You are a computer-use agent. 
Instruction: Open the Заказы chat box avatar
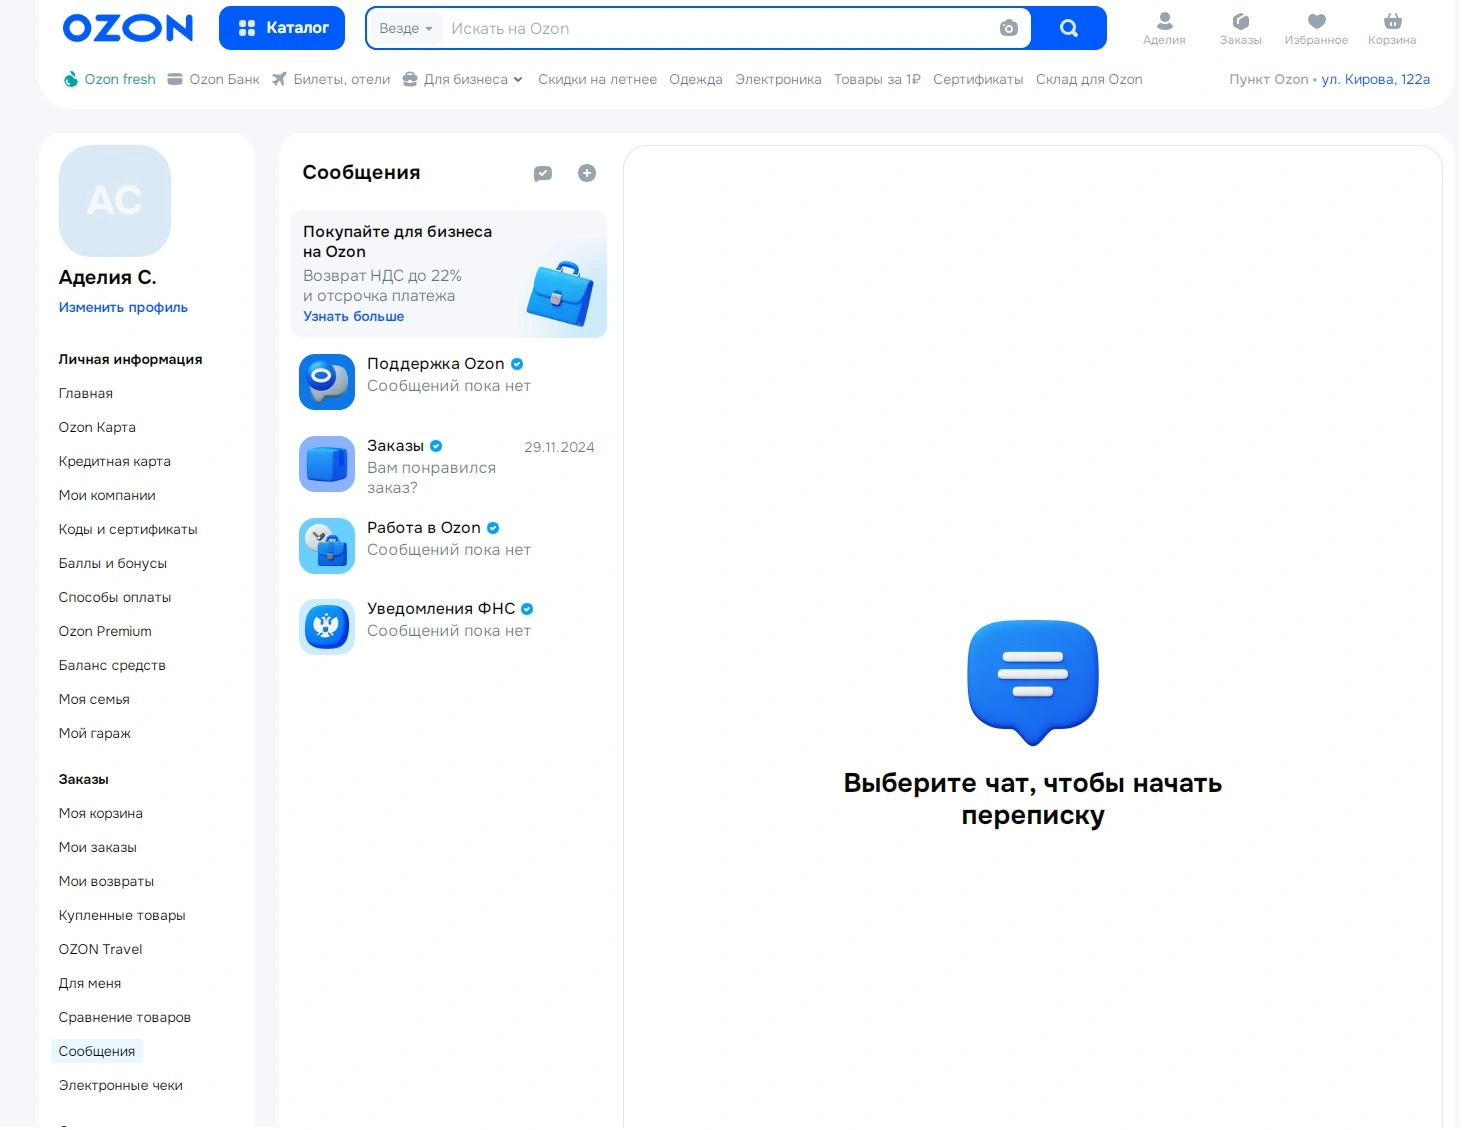[x=327, y=464]
